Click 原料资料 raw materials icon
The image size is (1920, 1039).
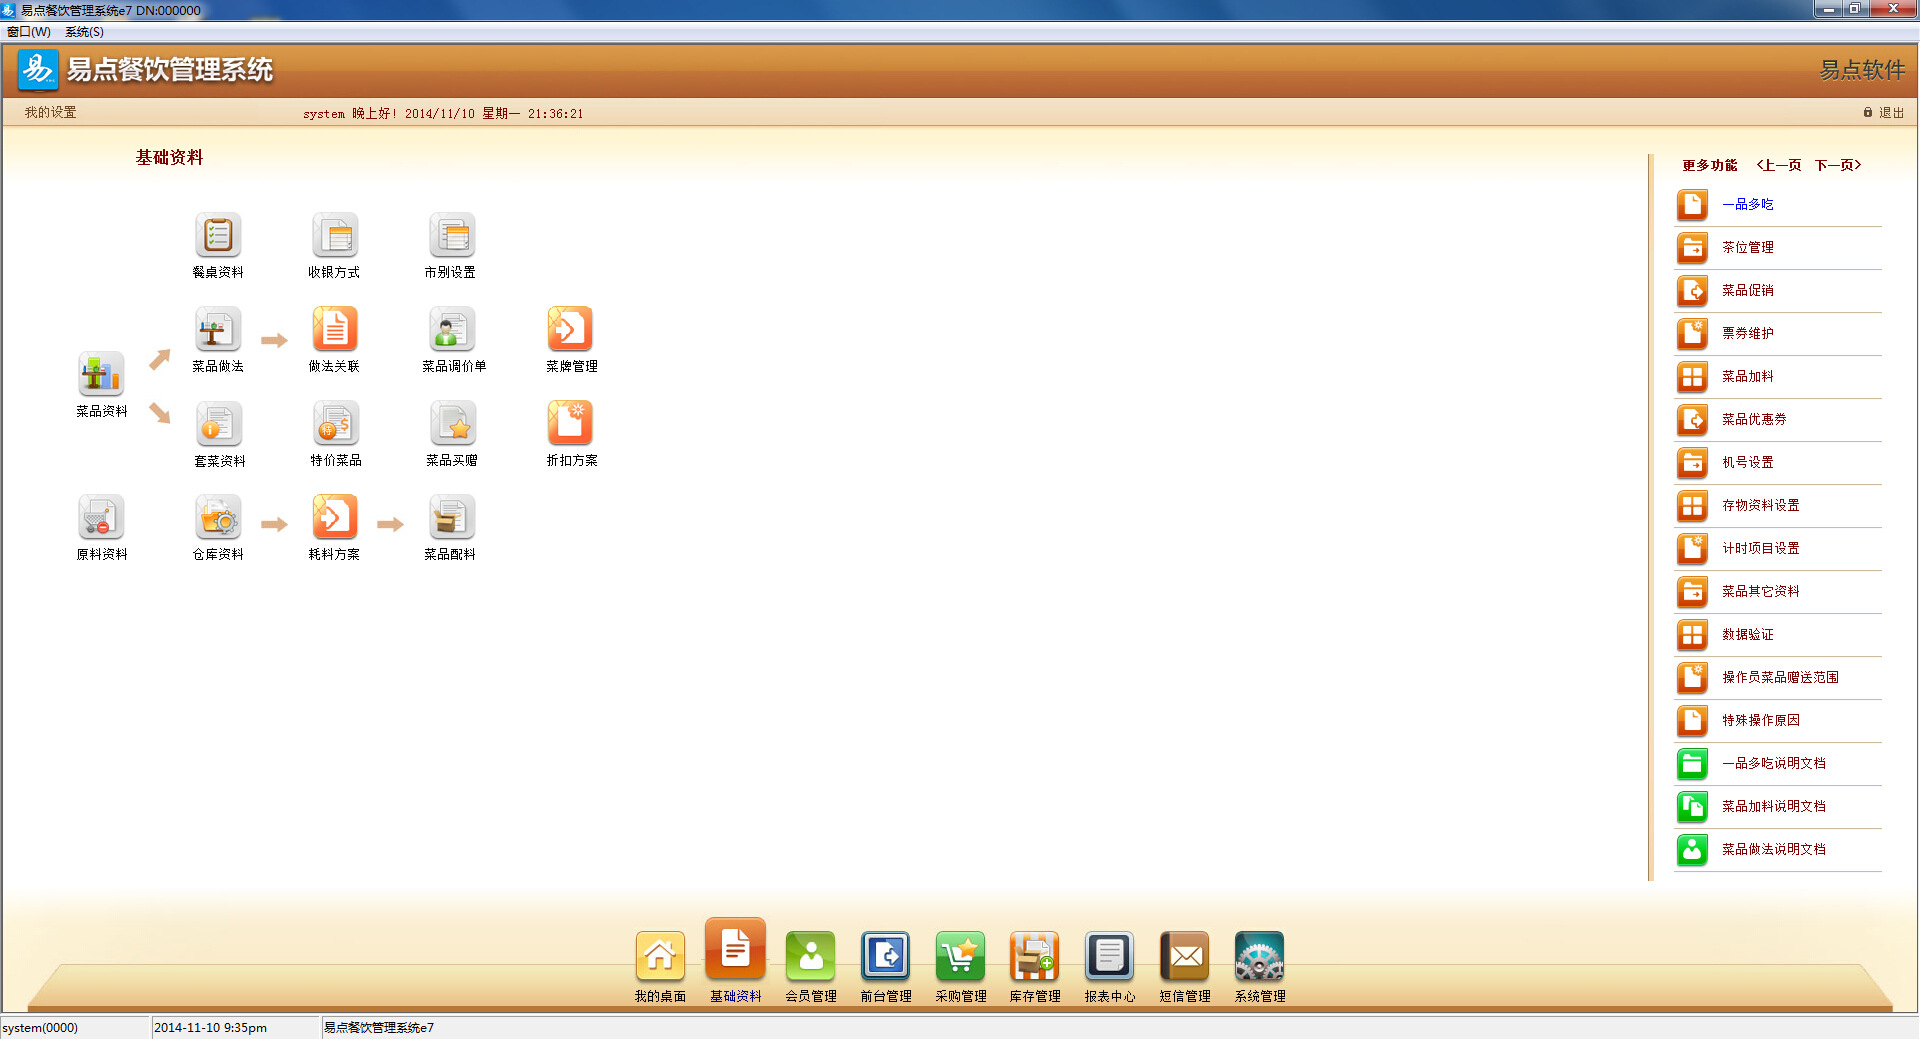tap(101, 518)
